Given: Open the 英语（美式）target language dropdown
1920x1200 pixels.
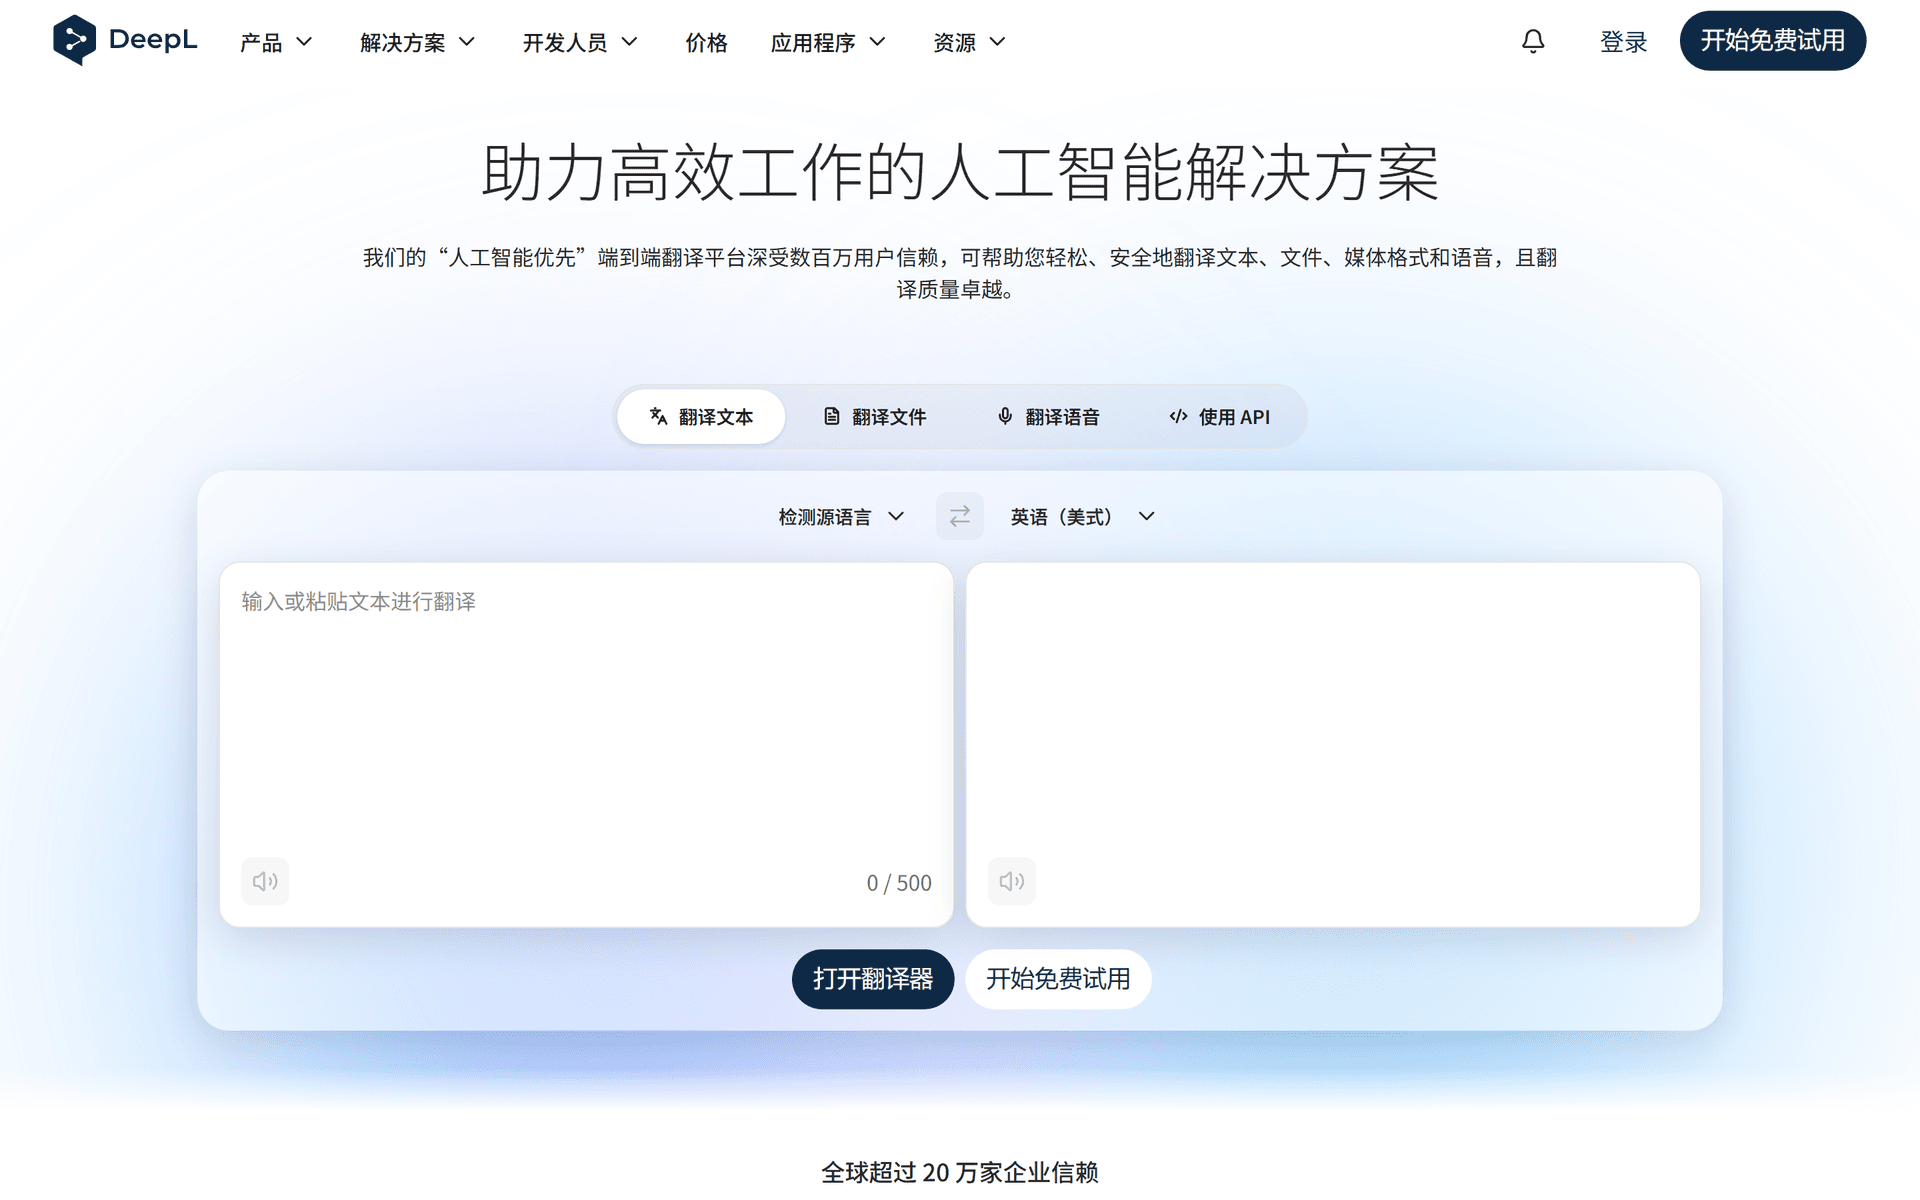Looking at the screenshot, I should pyautogui.click(x=1083, y=516).
